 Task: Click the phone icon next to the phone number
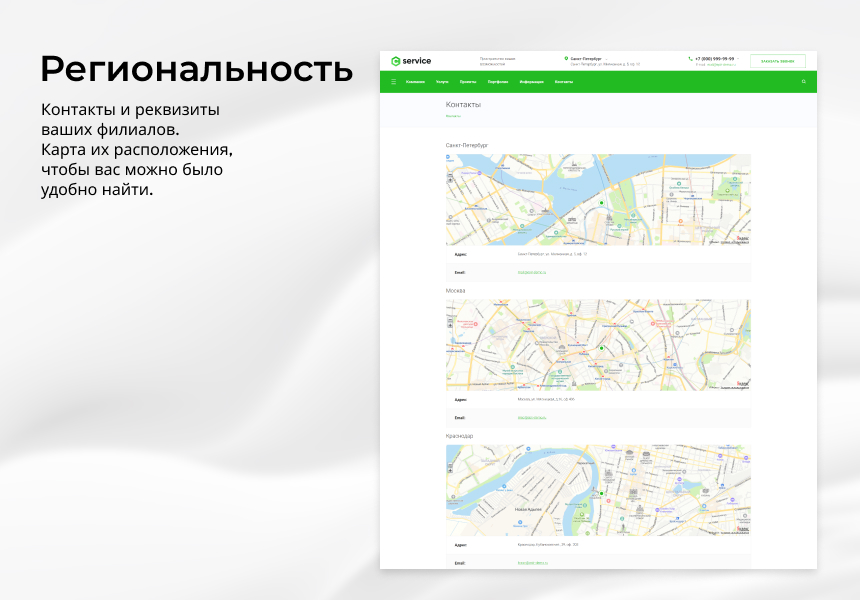[691, 57]
